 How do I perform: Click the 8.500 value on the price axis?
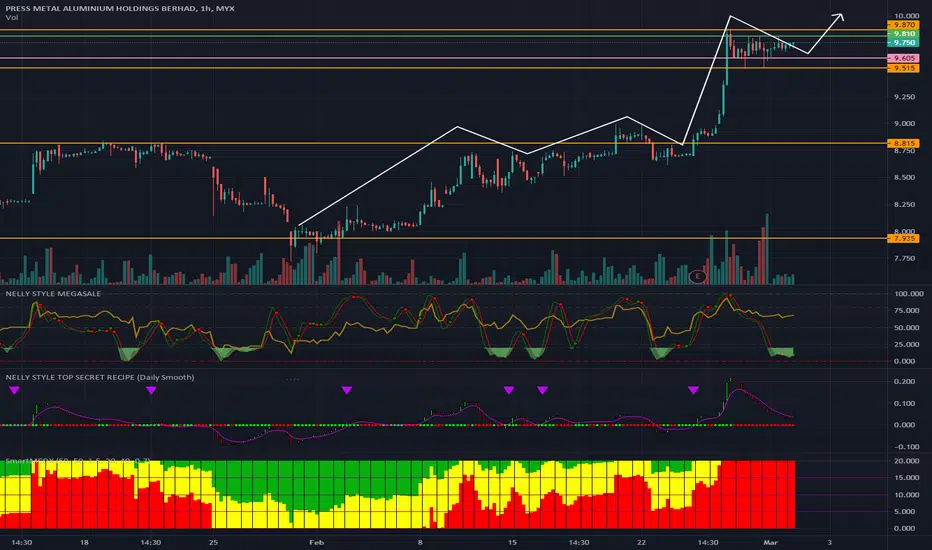click(x=905, y=178)
